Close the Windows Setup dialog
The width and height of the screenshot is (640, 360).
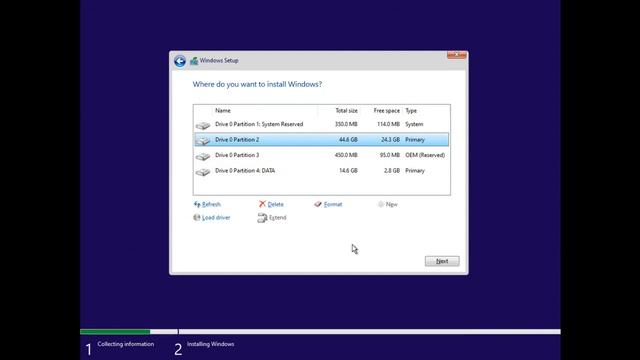pos(456,55)
